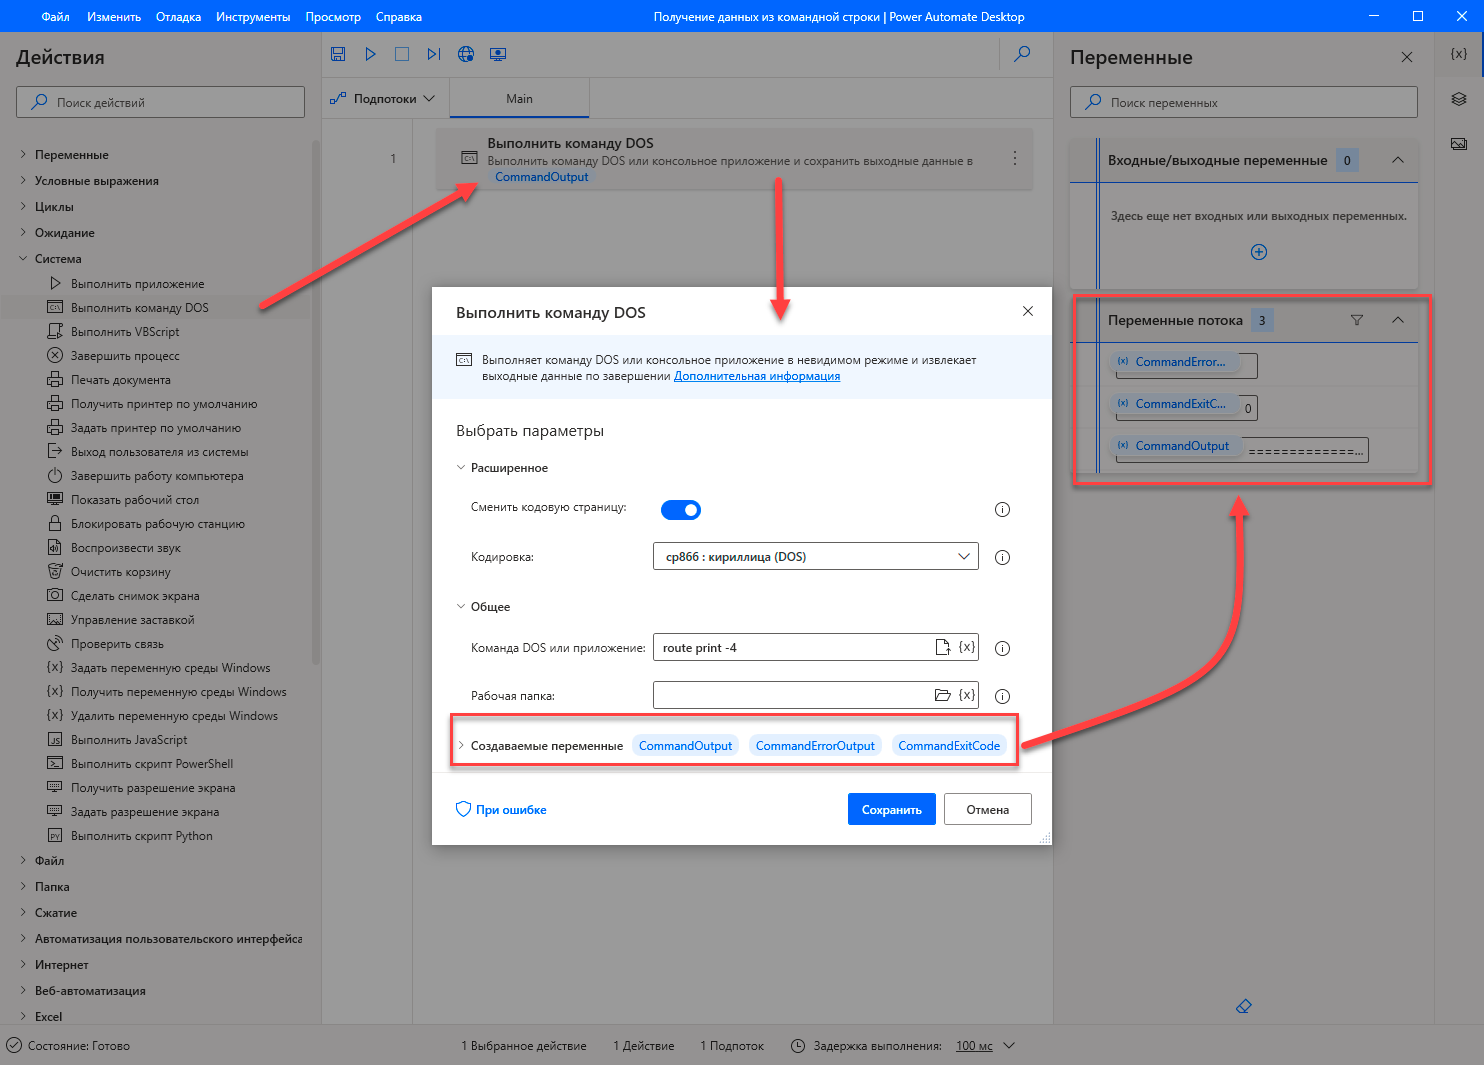Collapse the Advanced parameters section
This screenshot has height=1065, width=1484.
(461, 468)
